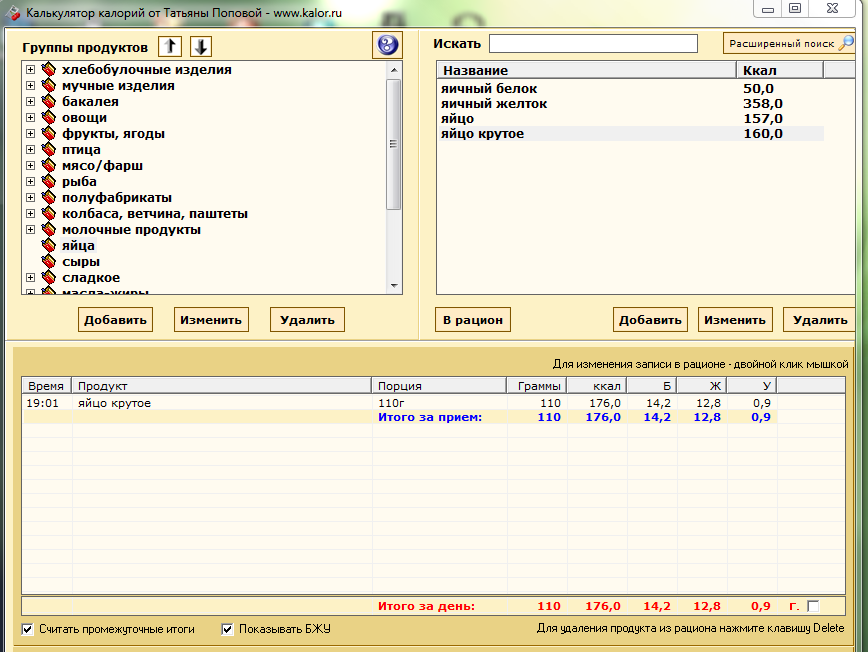Click the рыба group tag icon
Viewport: 868px width, 652px height.
click(48, 182)
